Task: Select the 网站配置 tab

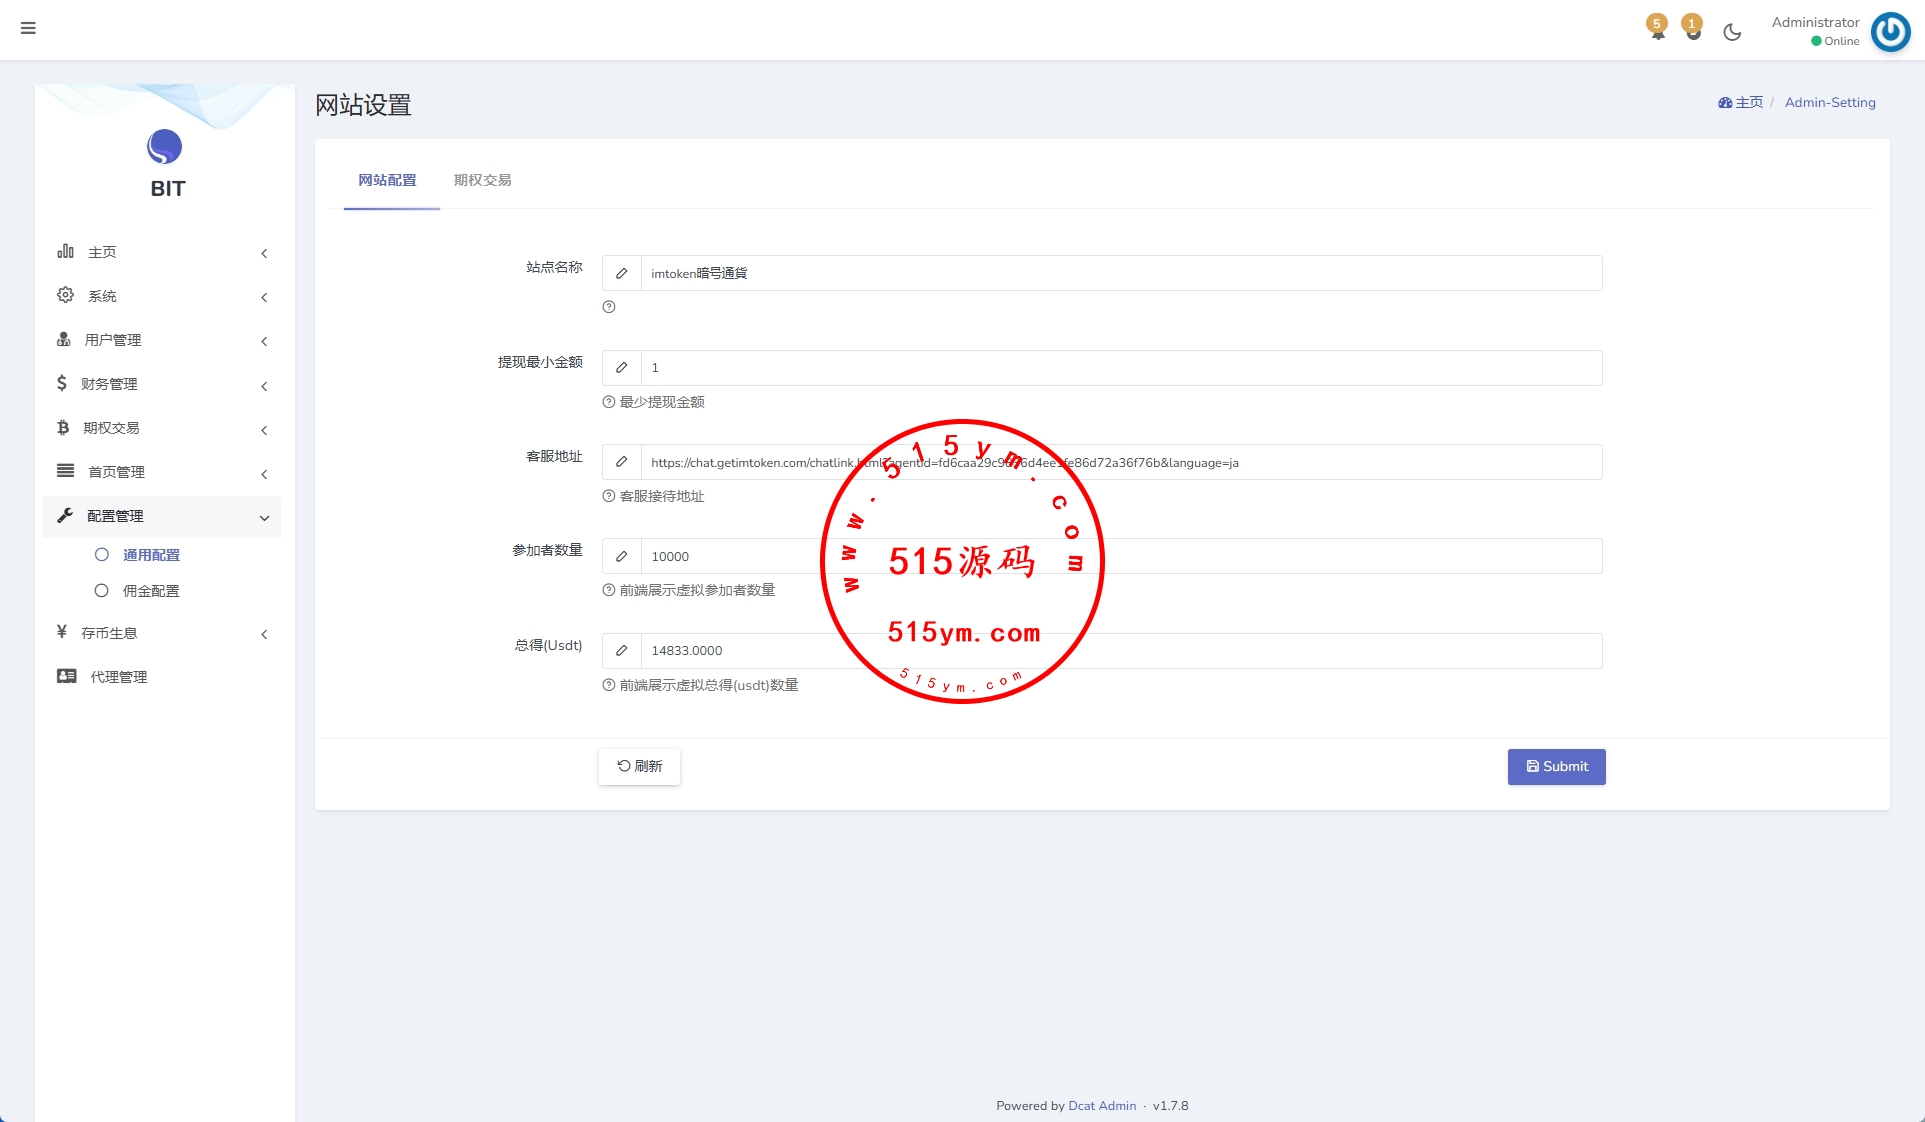Action: [388, 180]
